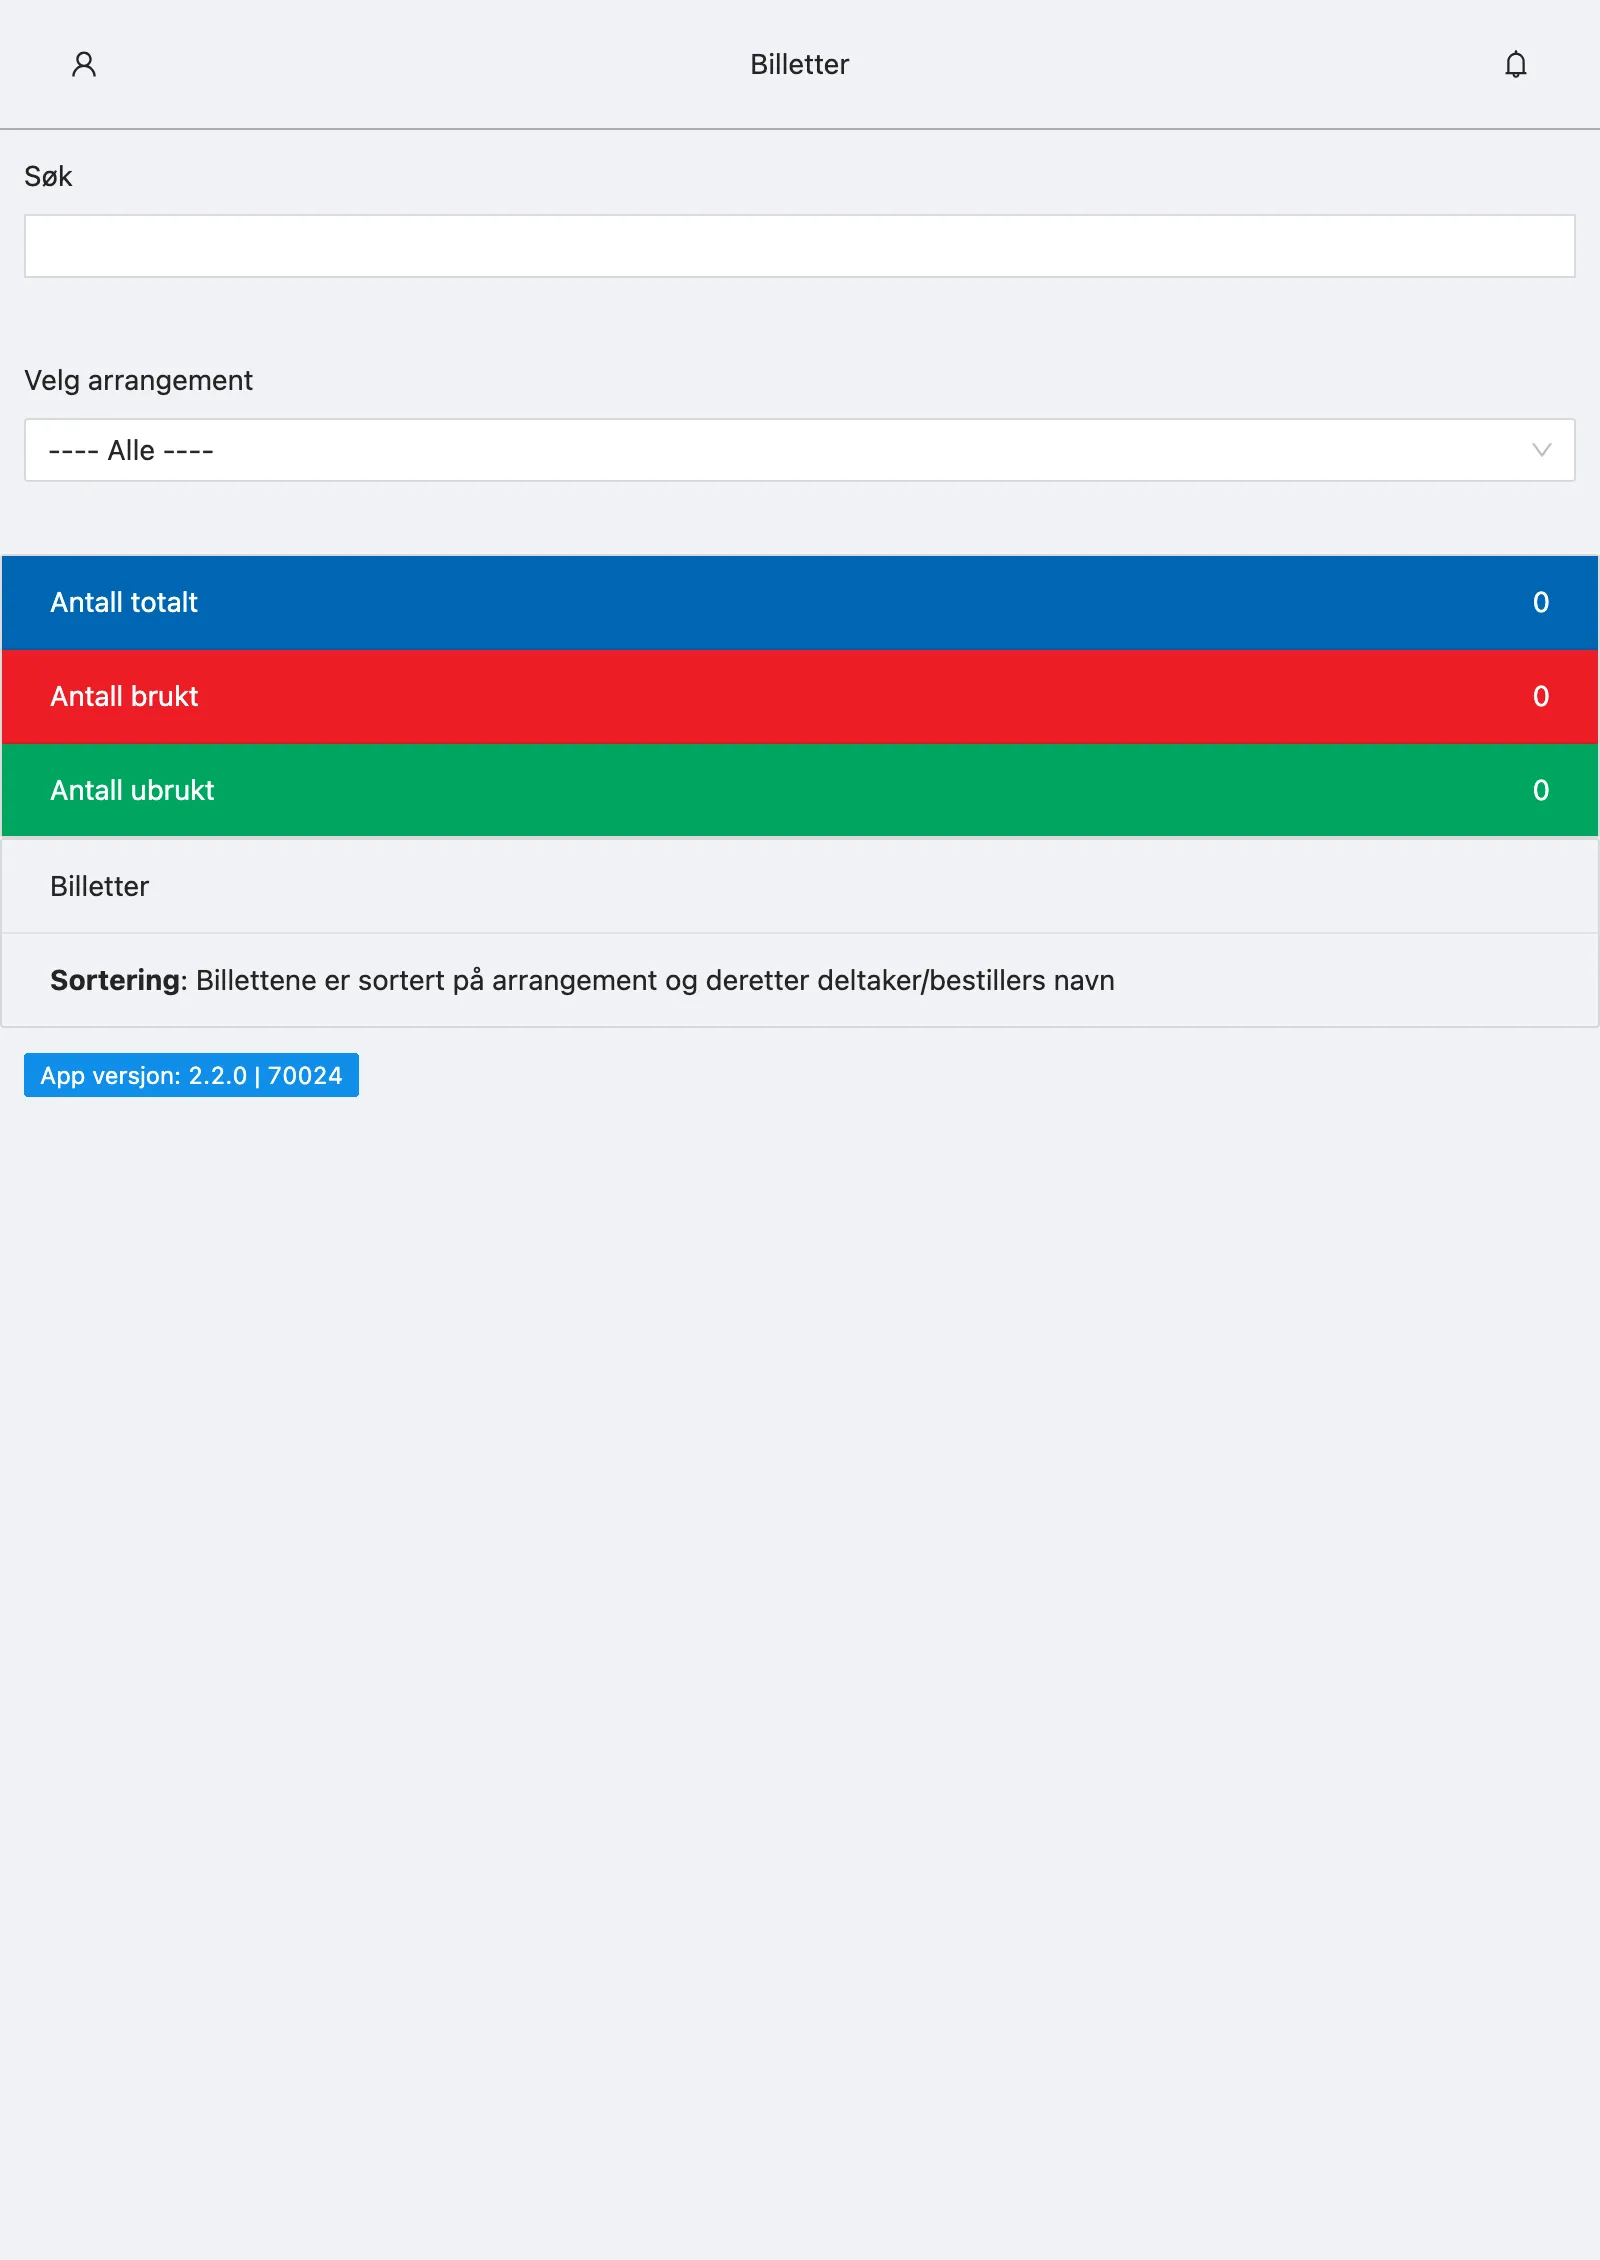Click the Billetter list section header
Image resolution: width=1600 pixels, height=2260 pixels.
coord(800,886)
